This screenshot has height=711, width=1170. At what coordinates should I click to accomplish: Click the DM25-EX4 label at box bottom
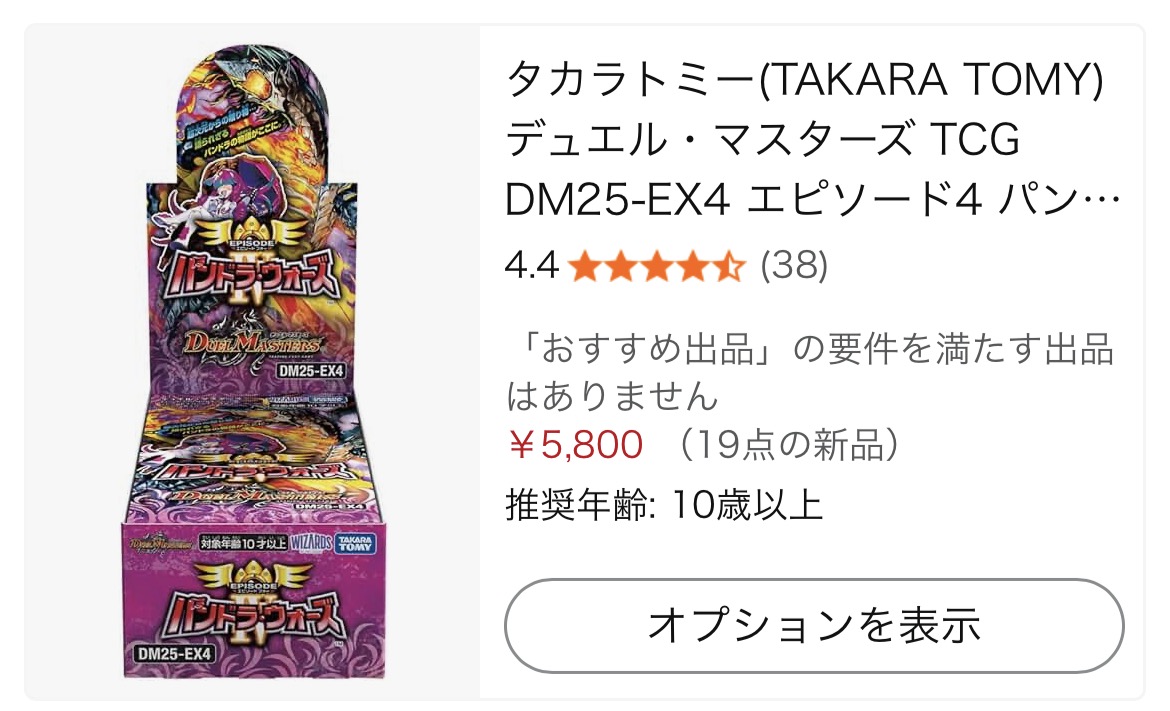[x=175, y=654]
